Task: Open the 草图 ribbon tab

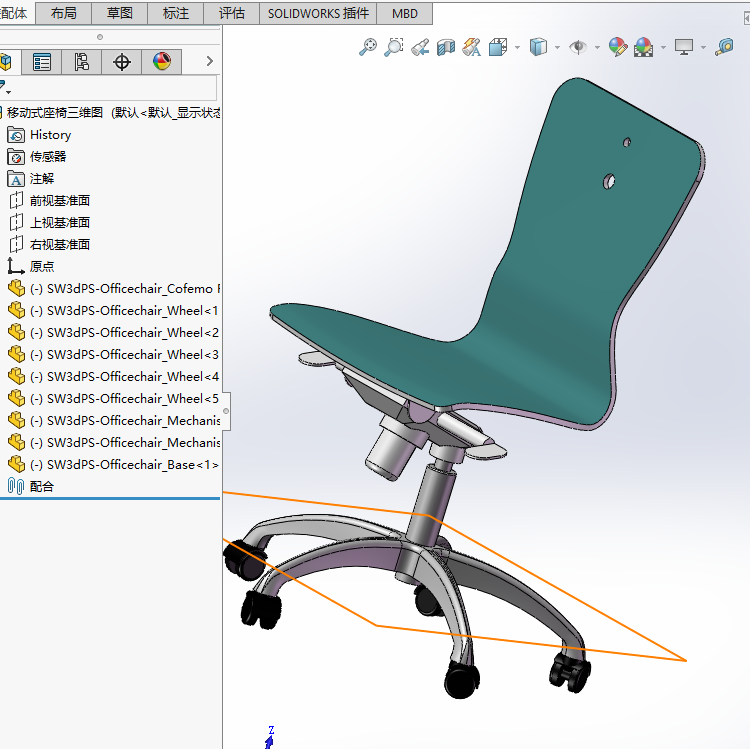Action: pos(120,13)
